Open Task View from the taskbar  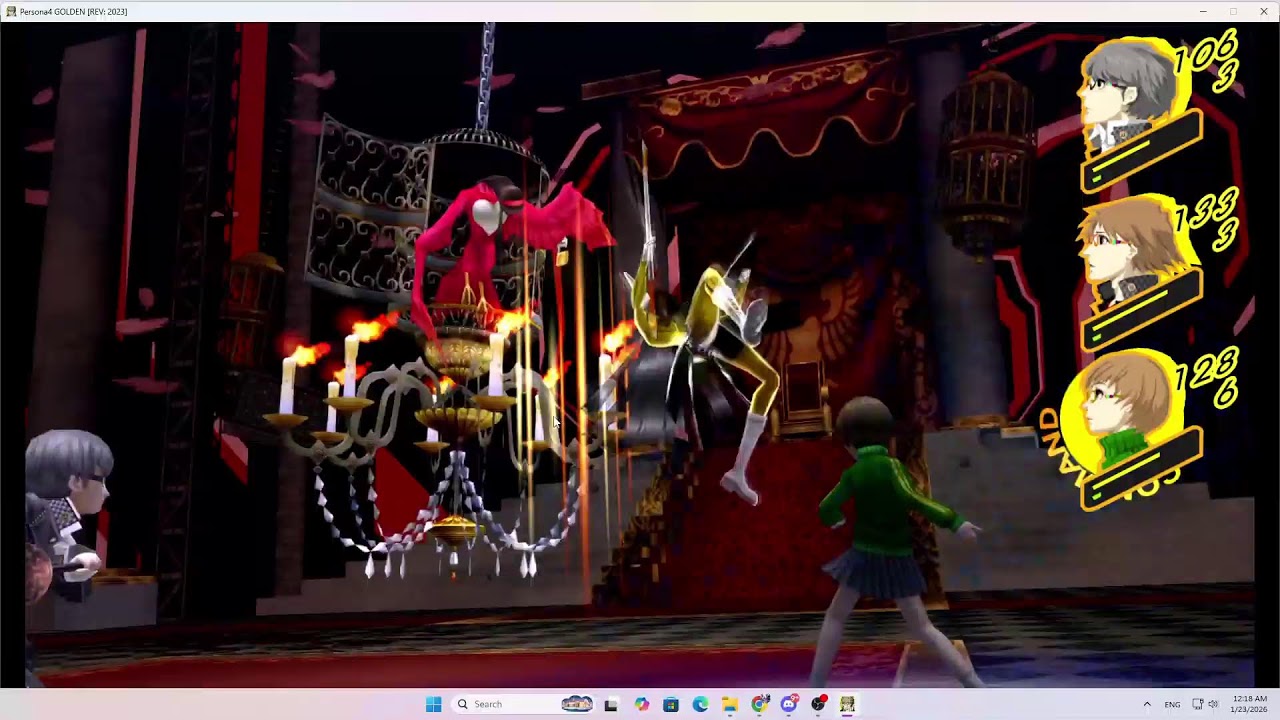[x=611, y=704]
